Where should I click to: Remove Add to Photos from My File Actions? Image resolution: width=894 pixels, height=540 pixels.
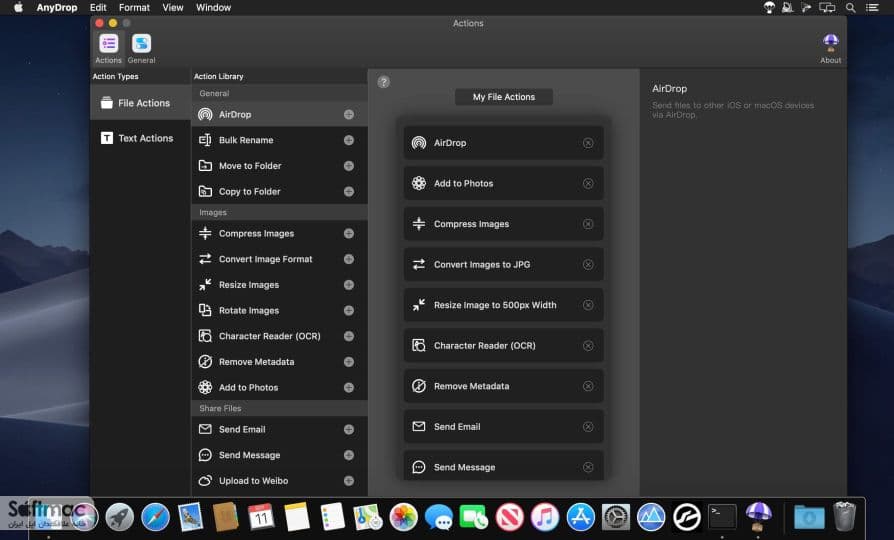coord(588,184)
